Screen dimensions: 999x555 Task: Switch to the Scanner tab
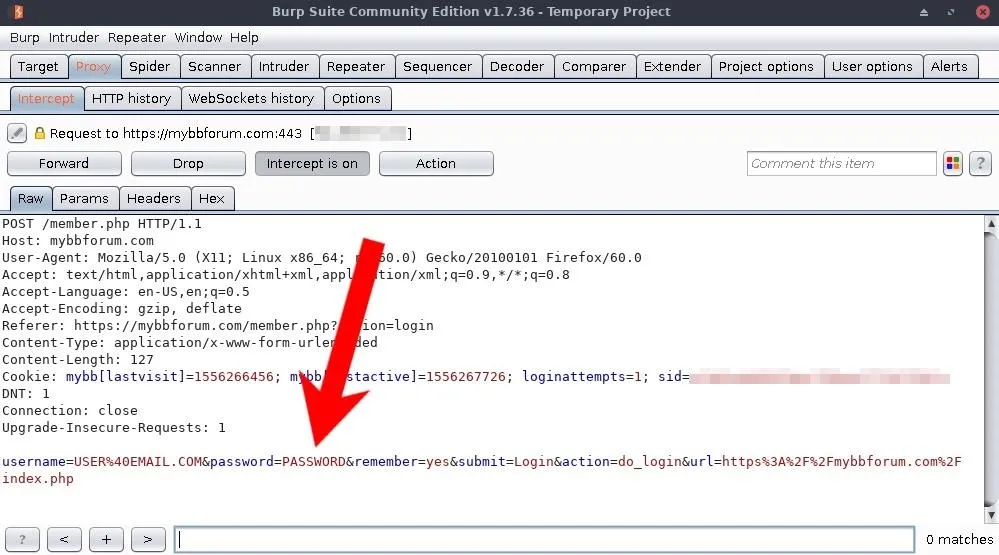tap(215, 66)
